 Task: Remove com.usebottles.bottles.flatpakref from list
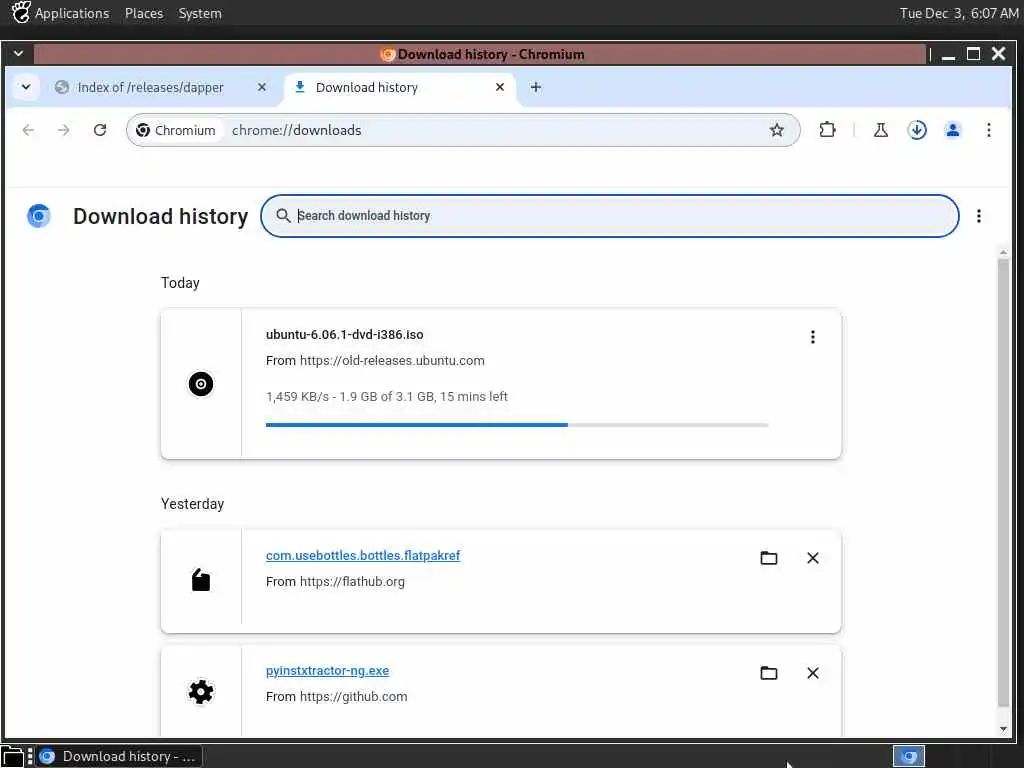[812, 558]
